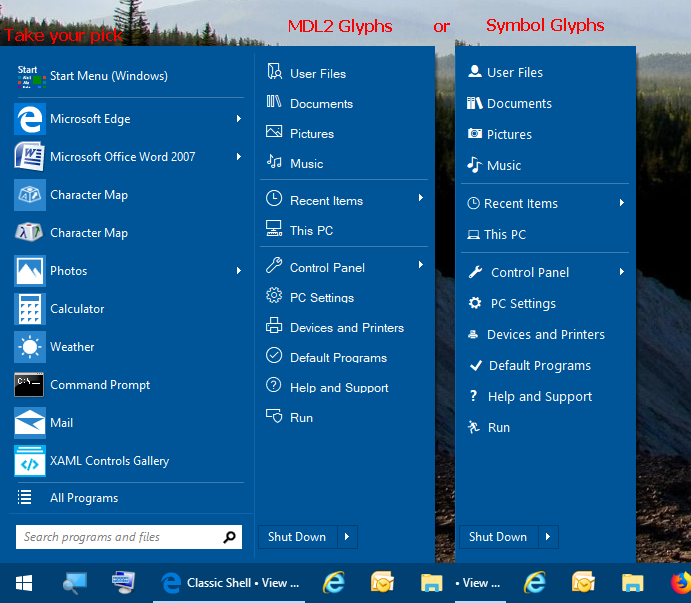Open the Character Map with blue cube icon
Image resolution: width=691 pixels, height=603 pixels.
point(30,195)
